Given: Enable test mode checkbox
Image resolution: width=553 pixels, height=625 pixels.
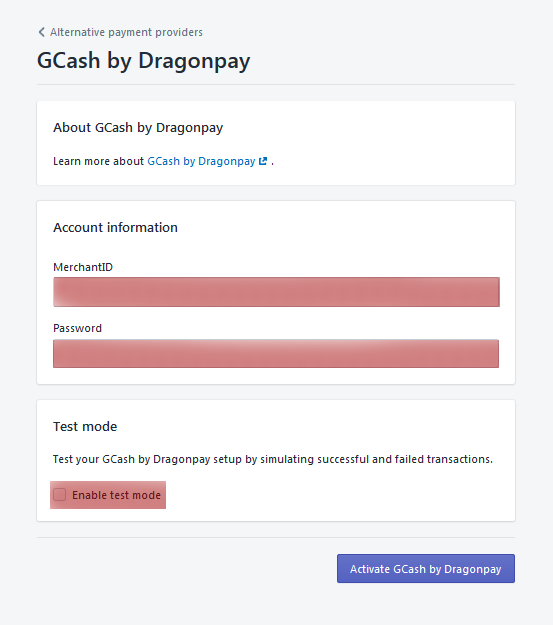Looking at the screenshot, I should click(x=60, y=495).
